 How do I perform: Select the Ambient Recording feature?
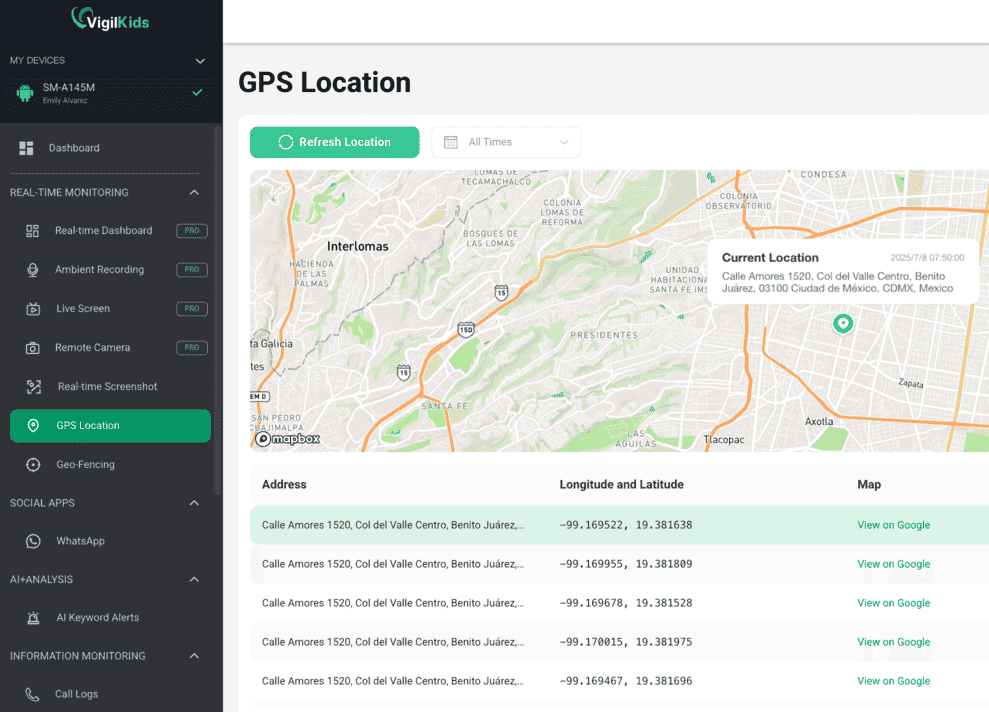[100, 269]
